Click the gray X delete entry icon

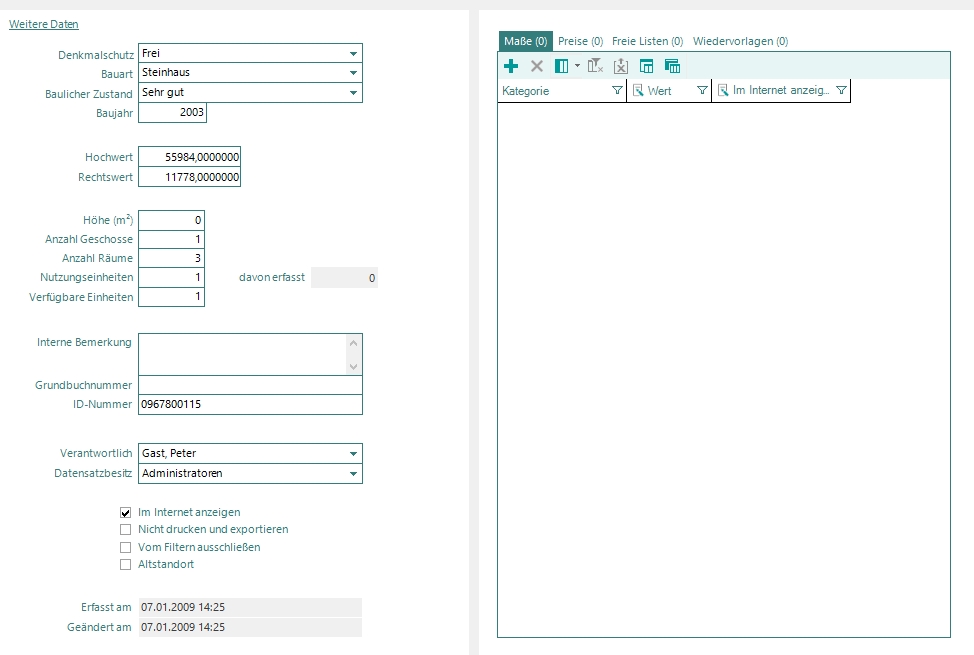tap(536, 66)
